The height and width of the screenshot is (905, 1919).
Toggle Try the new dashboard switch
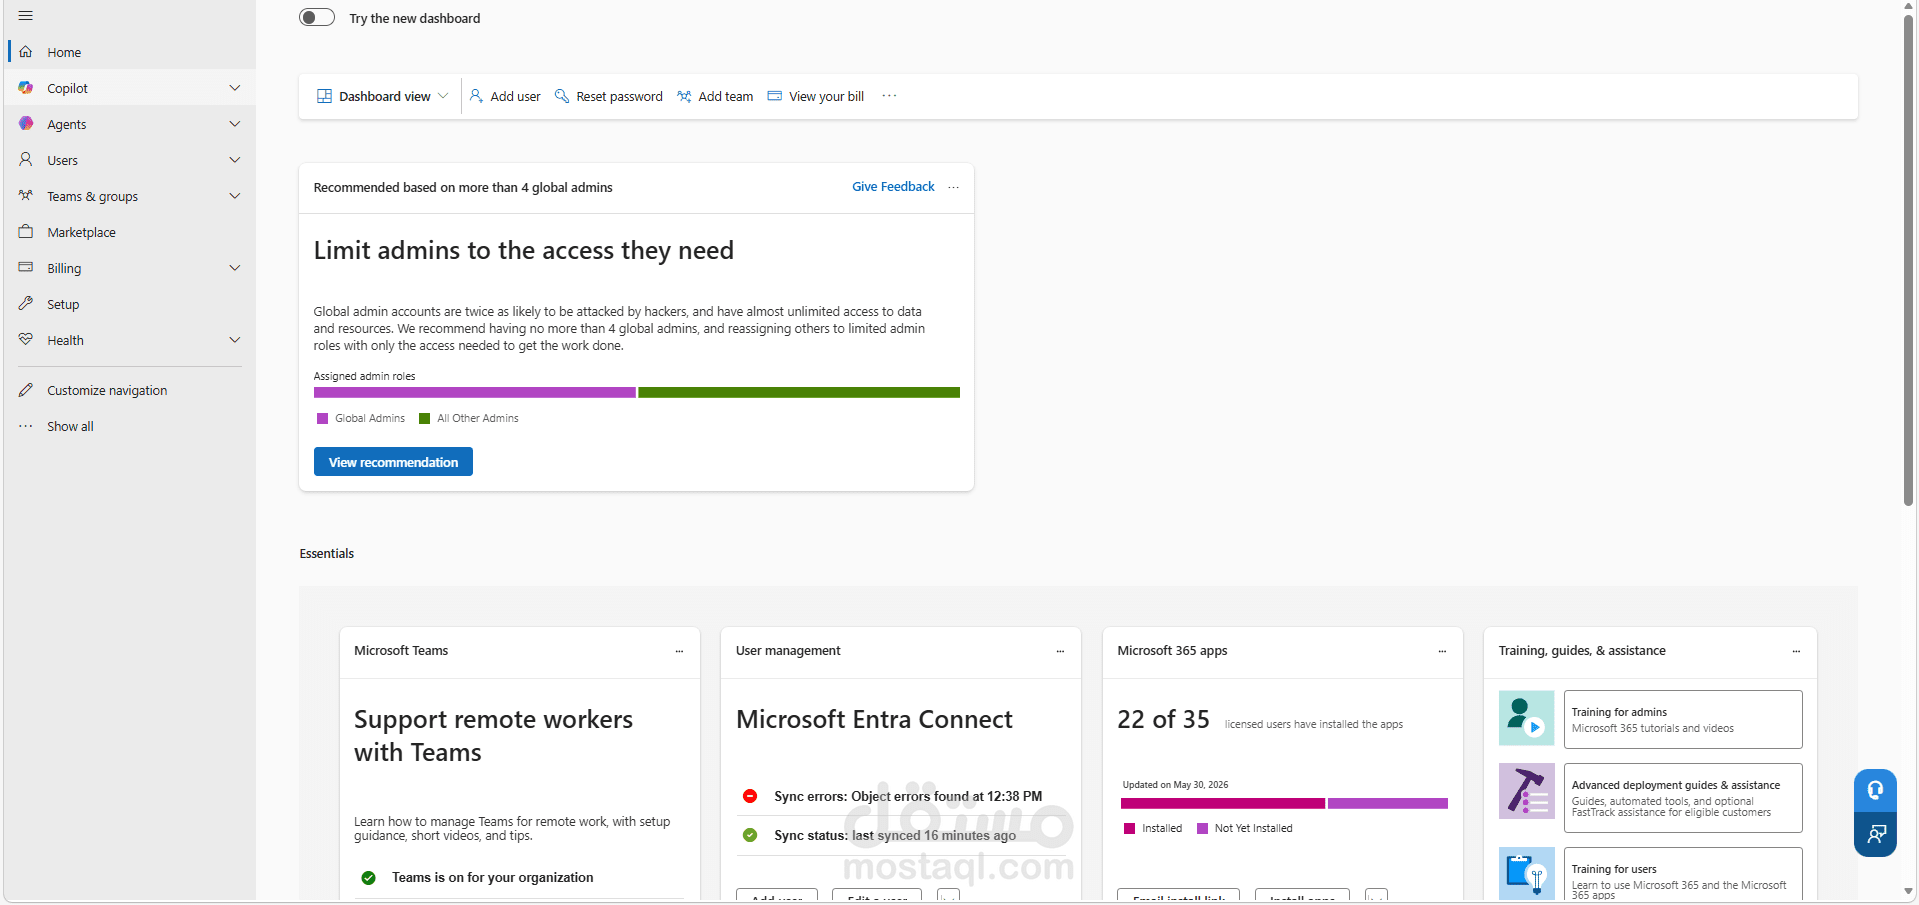point(317,17)
